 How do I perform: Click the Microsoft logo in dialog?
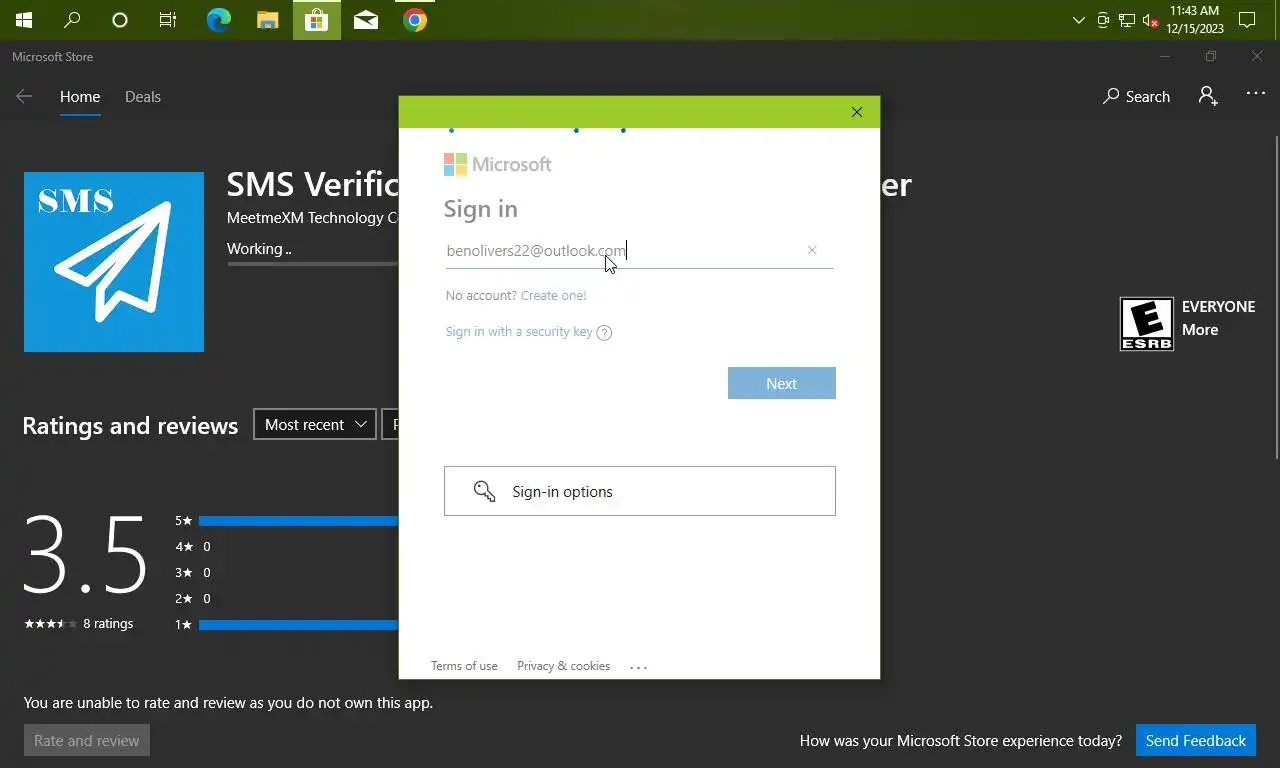(x=498, y=165)
